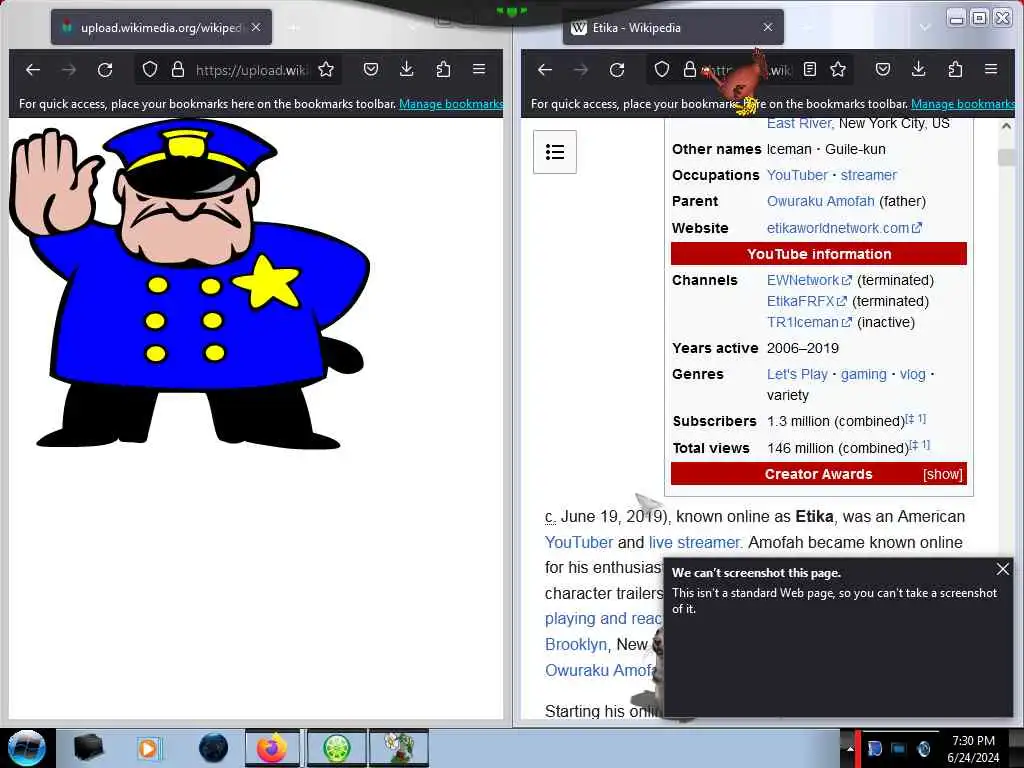This screenshot has width=1024, height=768.
Task: Open tracking protection shield in left window
Action: (x=150, y=69)
